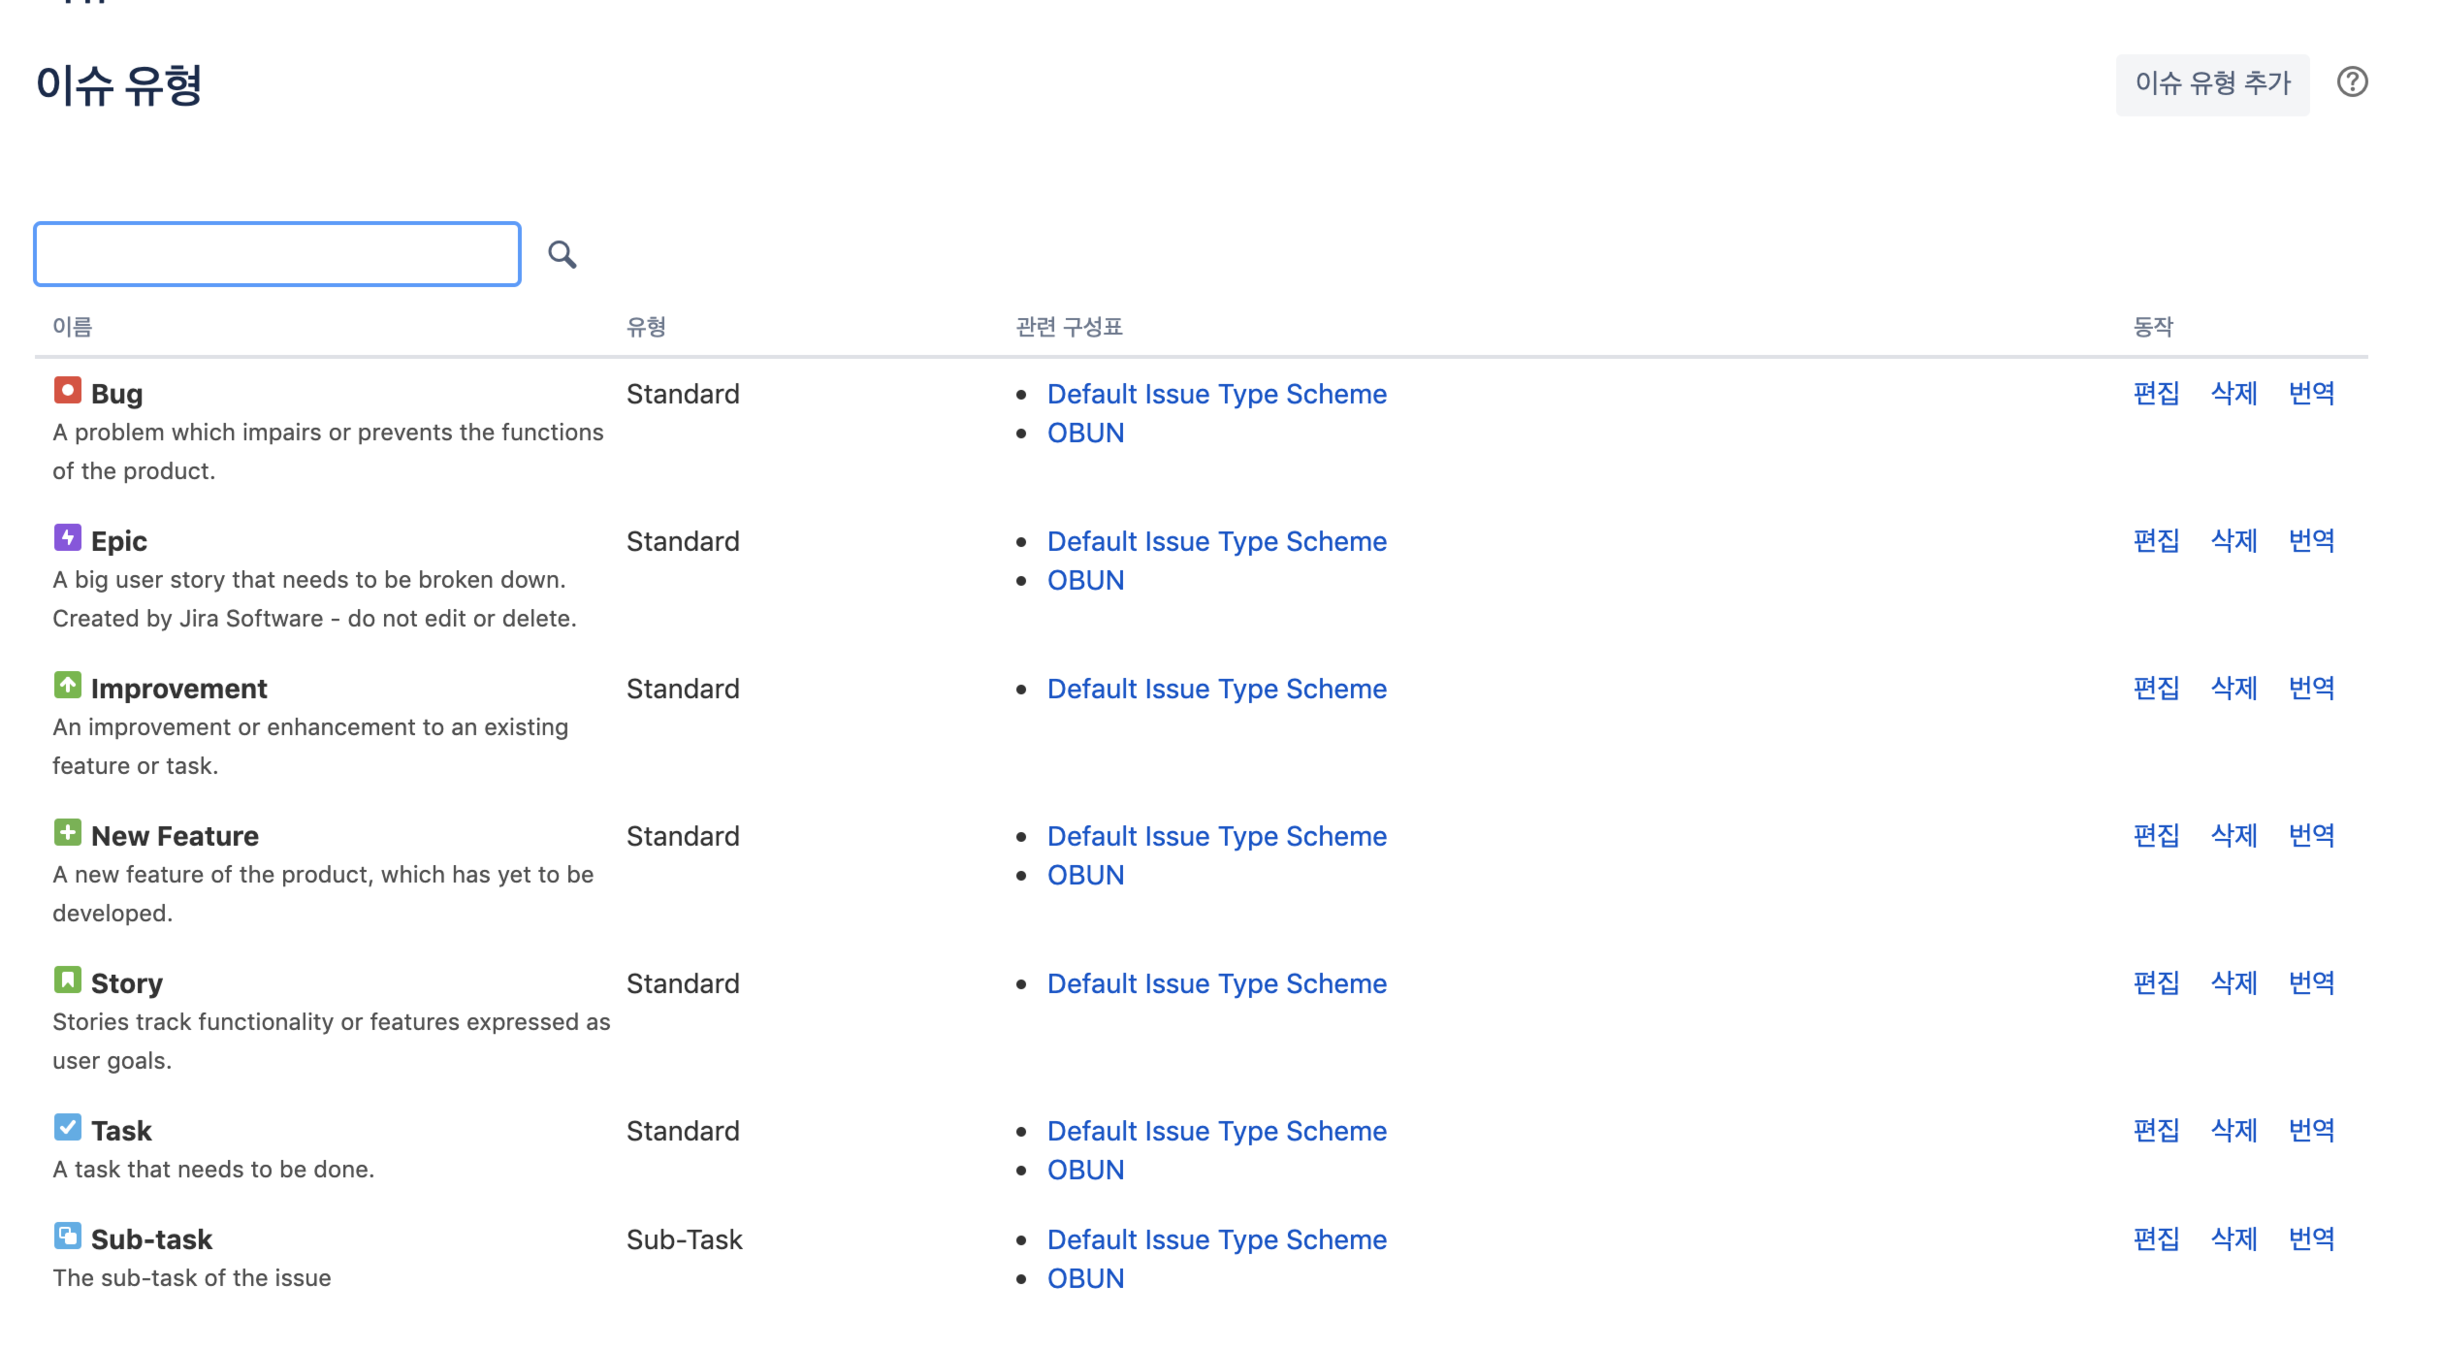Click the magnifying glass search icon
This screenshot has height=1350, width=2442.
tap(562, 254)
